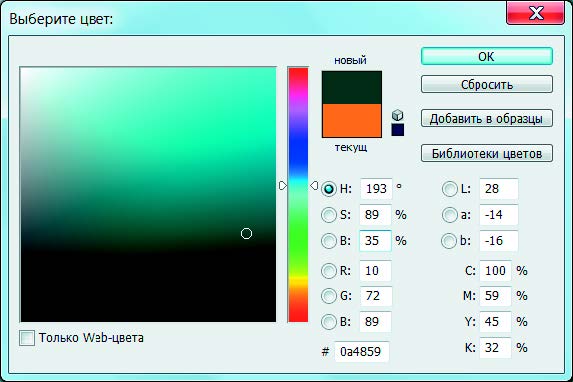573x382 pixels.
Task: Click the G value field showing 72
Action: pos(376,296)
